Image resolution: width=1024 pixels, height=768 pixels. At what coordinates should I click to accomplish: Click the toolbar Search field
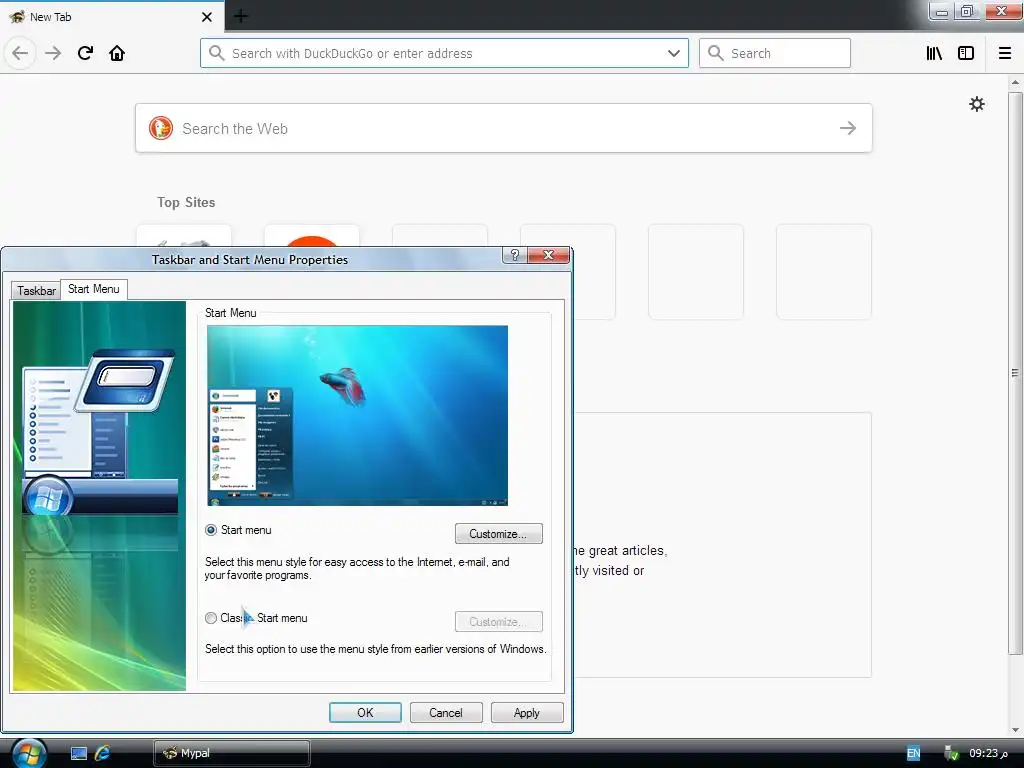775,53
